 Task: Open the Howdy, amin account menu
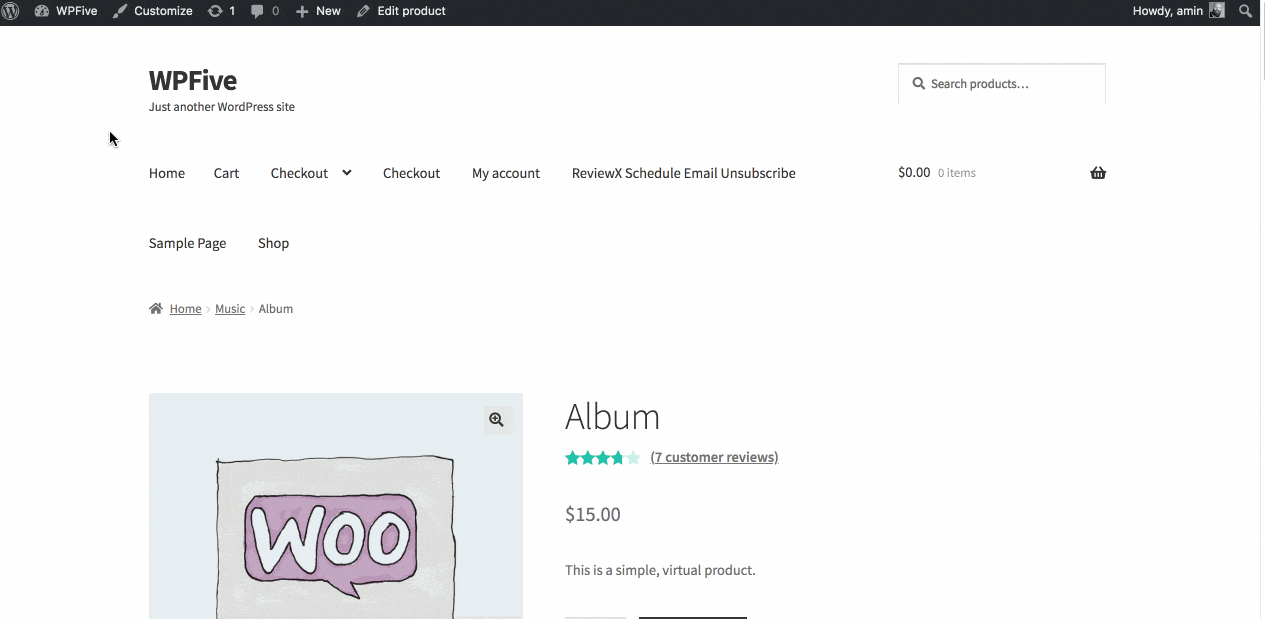point(1167,11)
